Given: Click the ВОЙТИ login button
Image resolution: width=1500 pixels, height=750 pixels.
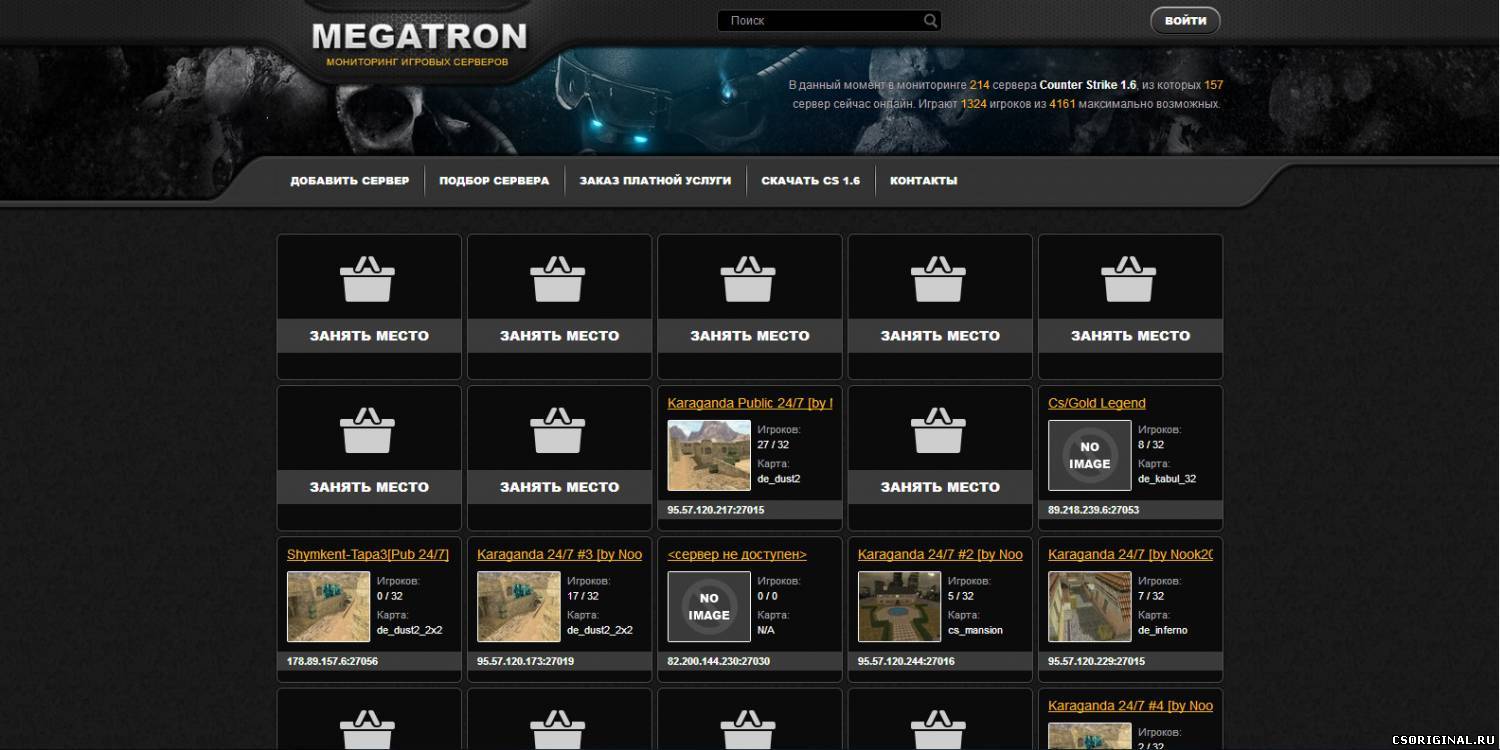Looking at the screenshot, I should [x=1185, y=20].
